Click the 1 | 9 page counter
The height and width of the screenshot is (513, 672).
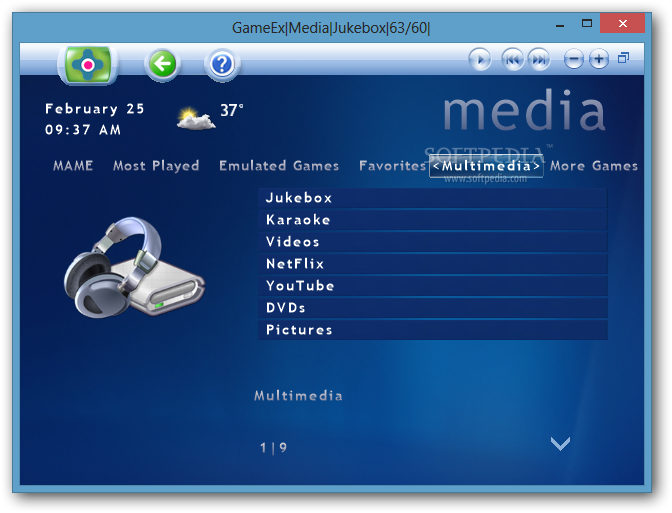[273, 448]
